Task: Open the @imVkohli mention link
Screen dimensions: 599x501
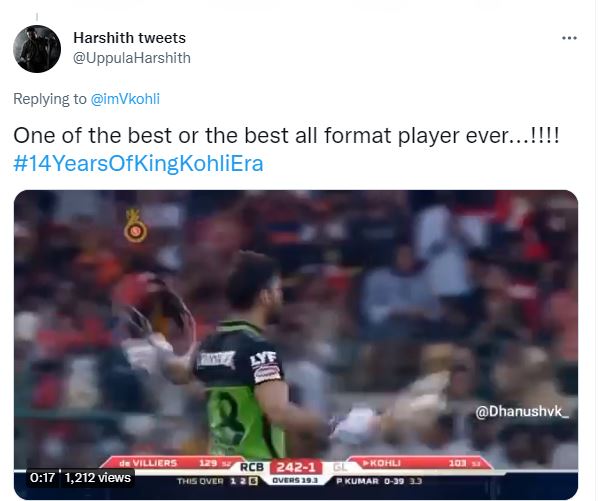Action: pos(125,99)
